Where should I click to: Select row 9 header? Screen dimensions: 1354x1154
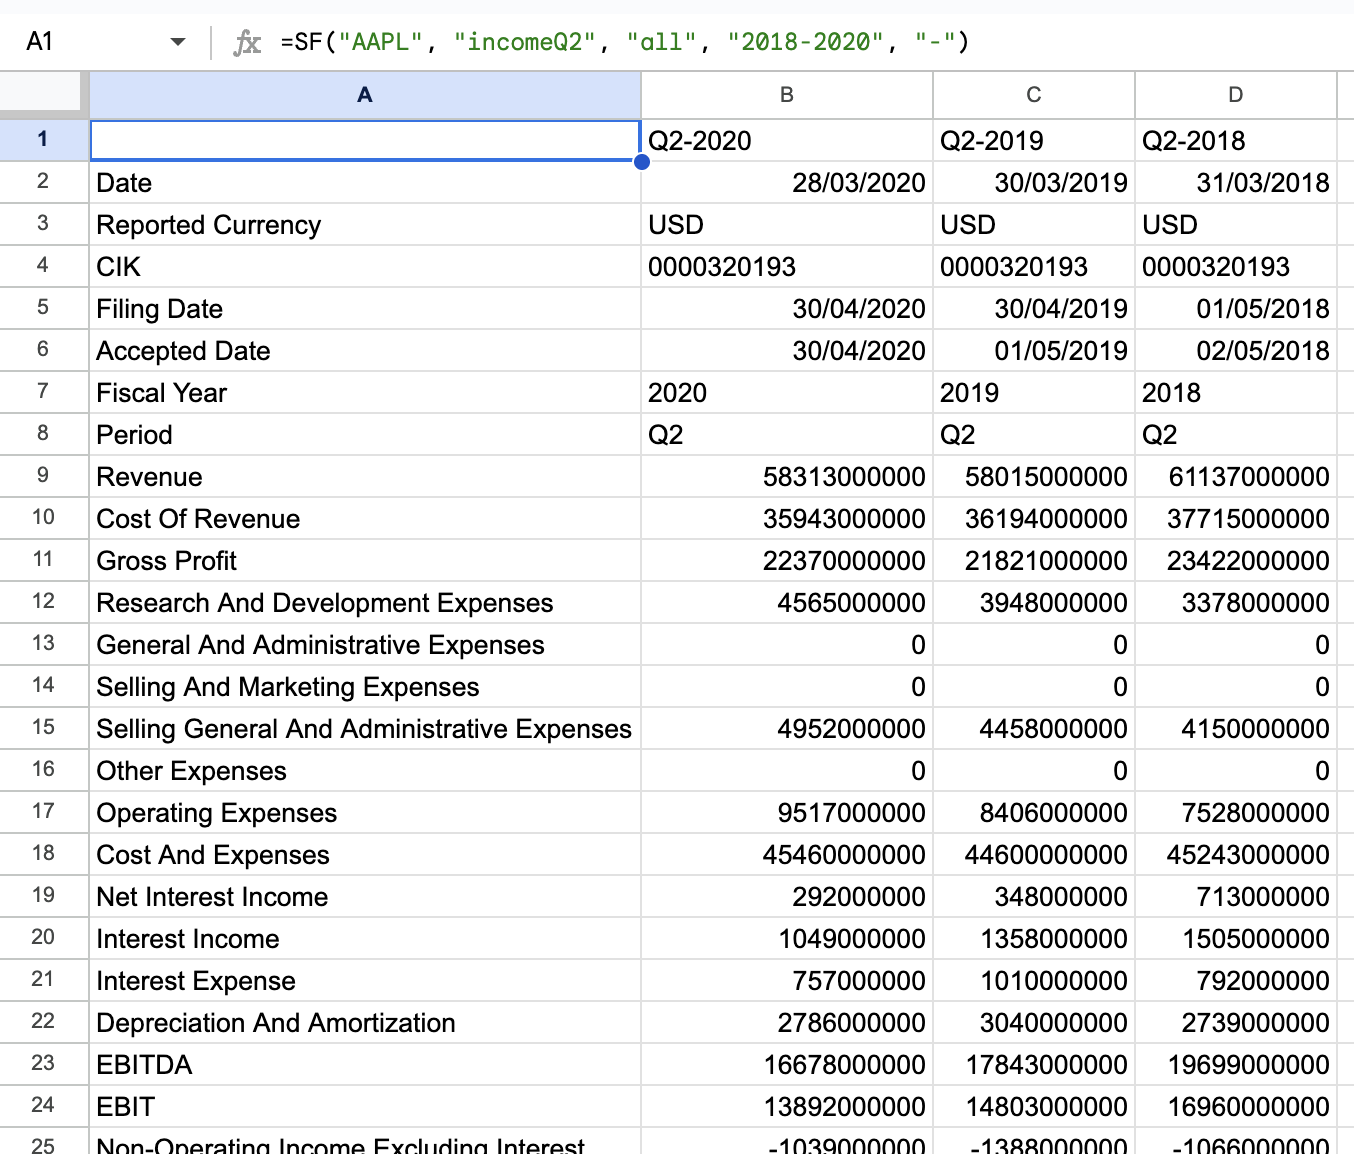43,475
